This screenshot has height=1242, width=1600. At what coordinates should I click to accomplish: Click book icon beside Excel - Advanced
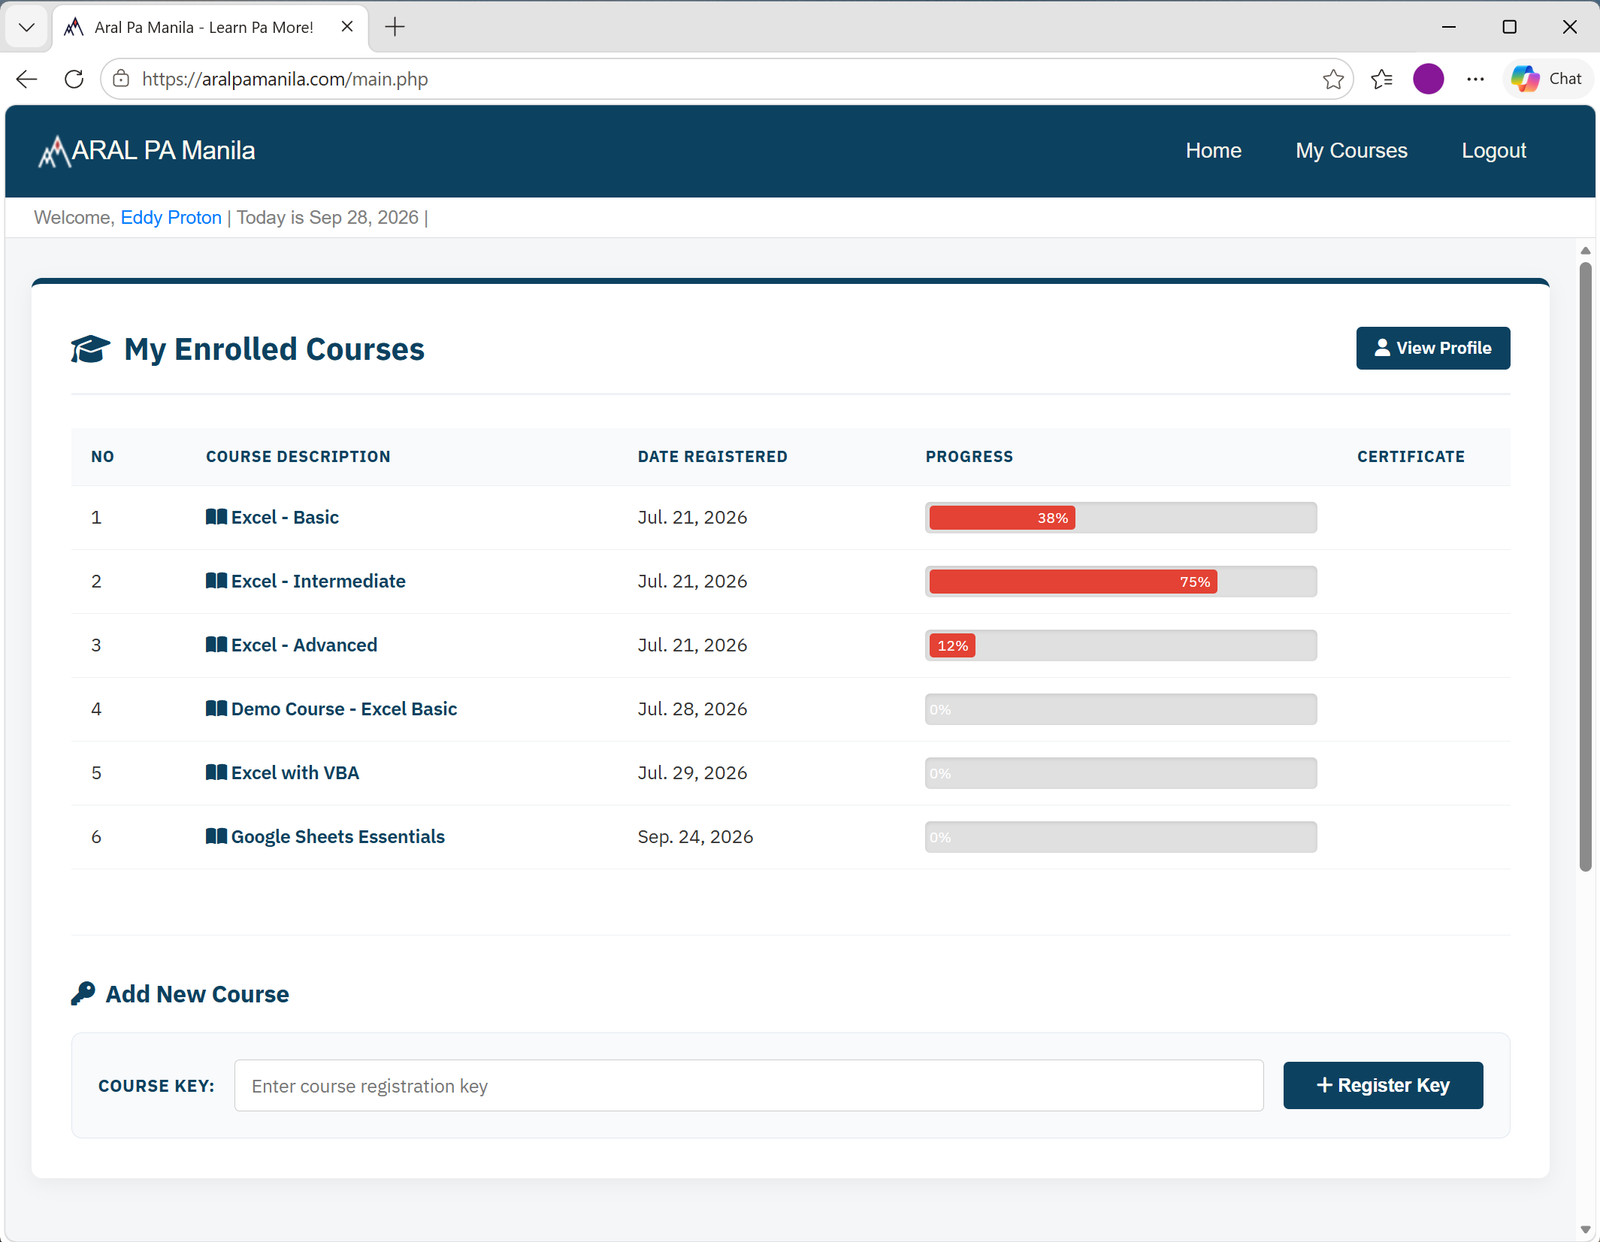point(216,645)
